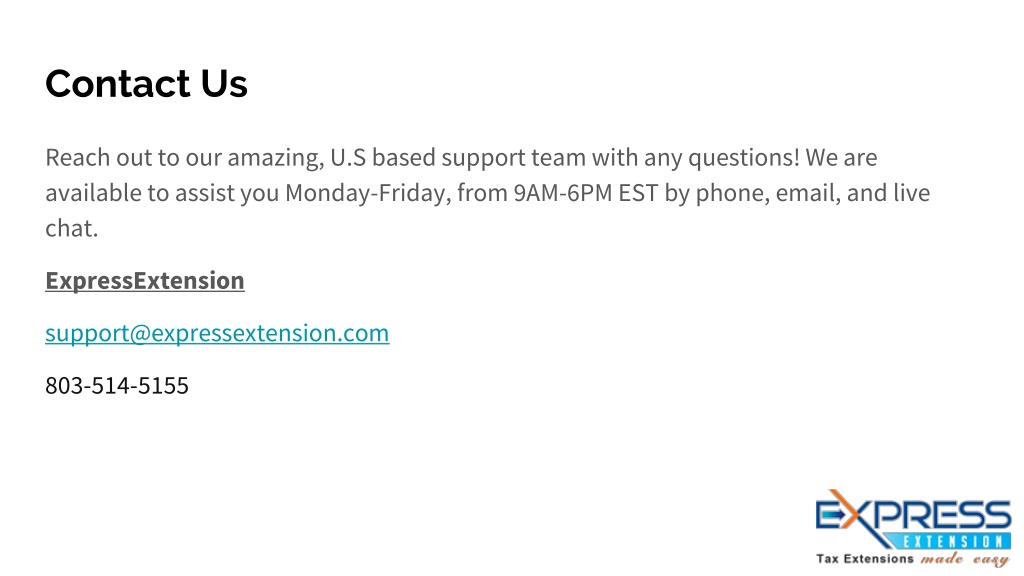Click the 'Contact' word in the heading

click(x=118, y=84)
